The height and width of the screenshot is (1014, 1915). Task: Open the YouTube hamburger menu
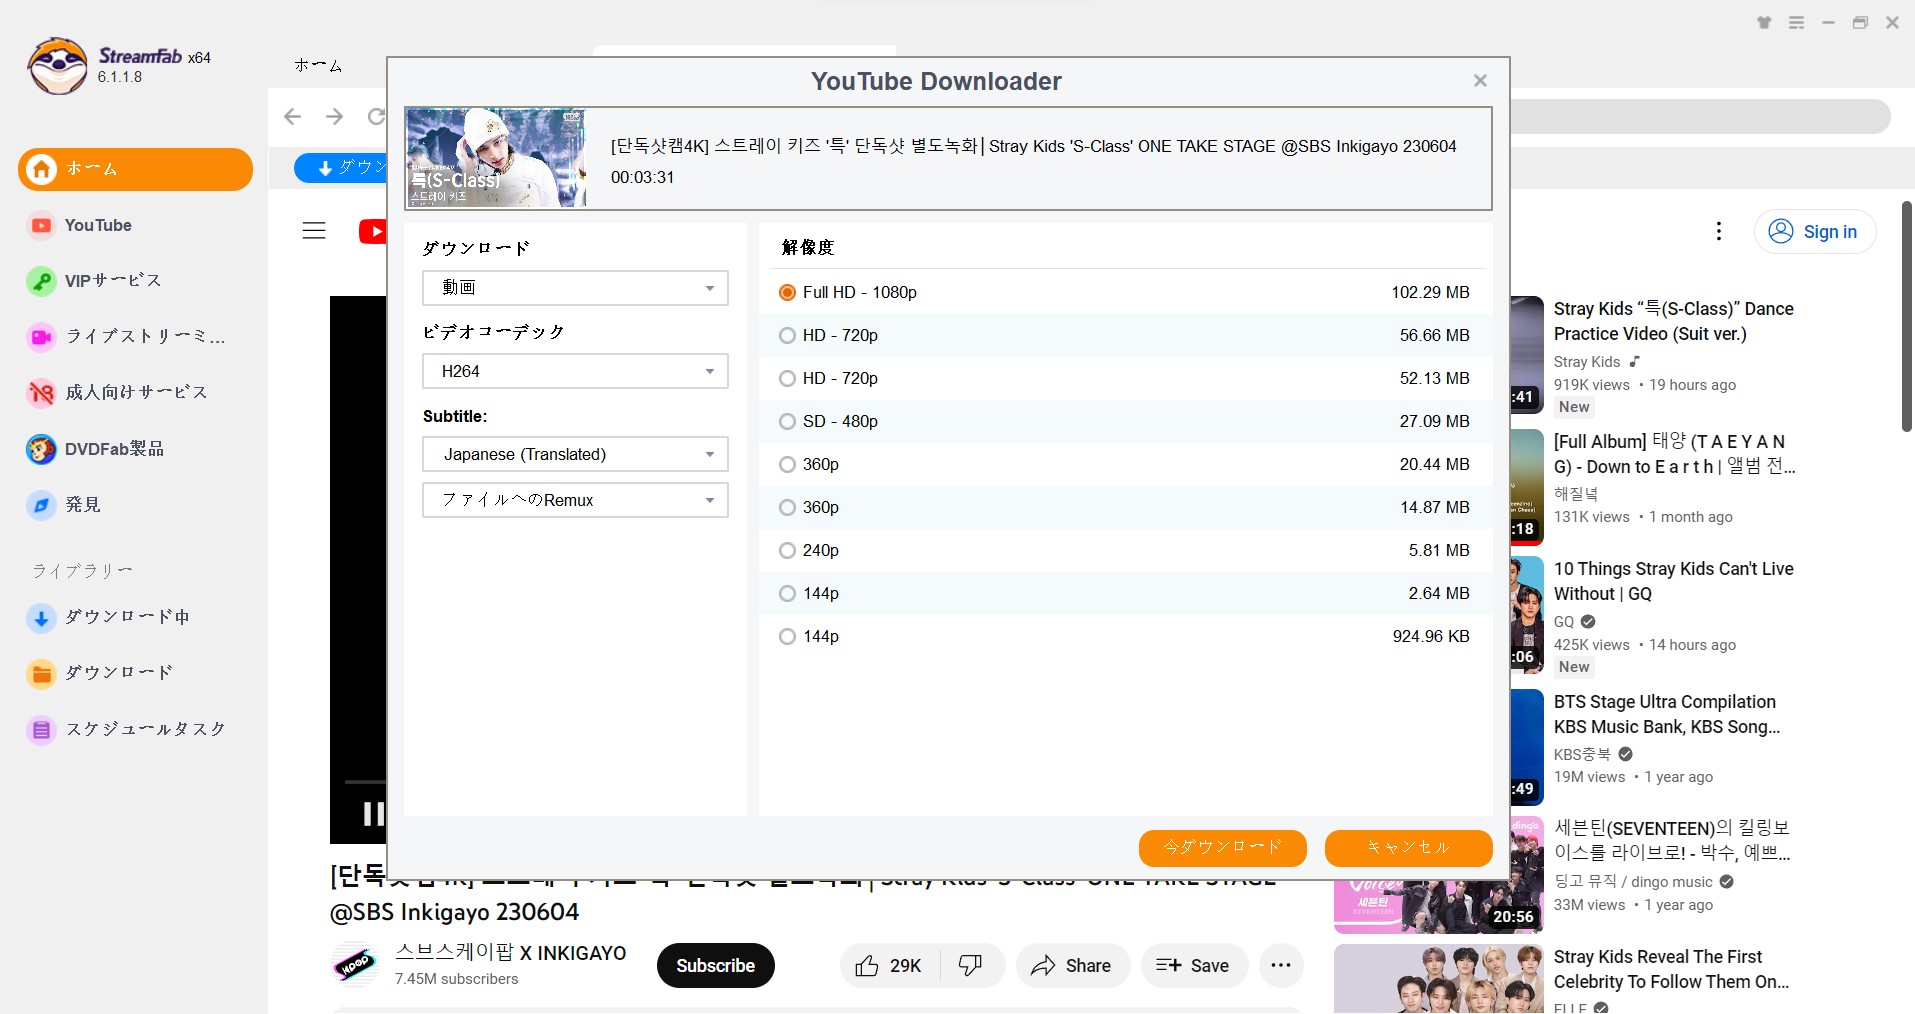pos(314,231)
